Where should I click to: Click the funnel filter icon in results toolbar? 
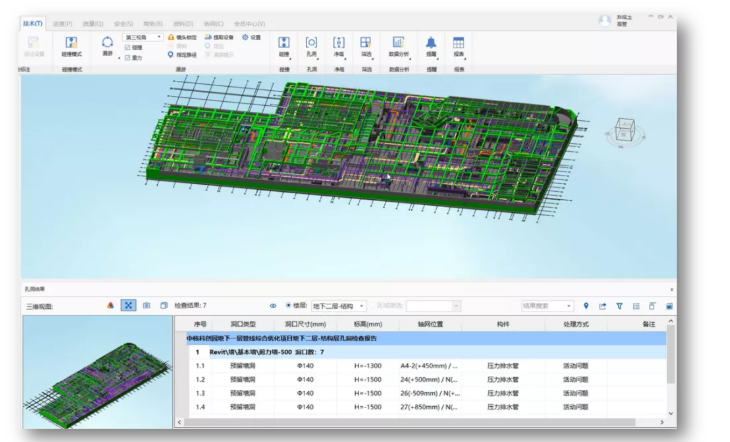pos(619,306)
